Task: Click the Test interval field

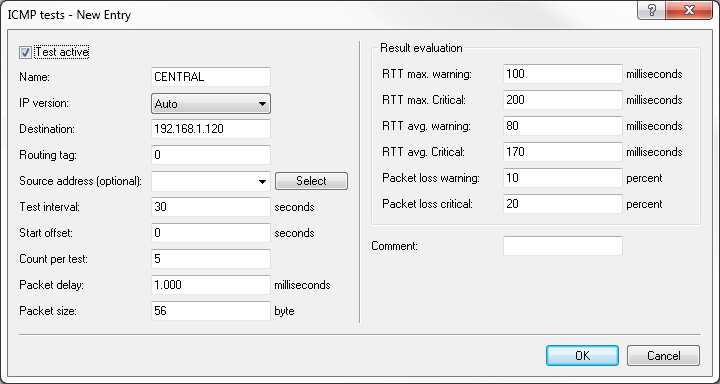Action: tap(211, 207)
